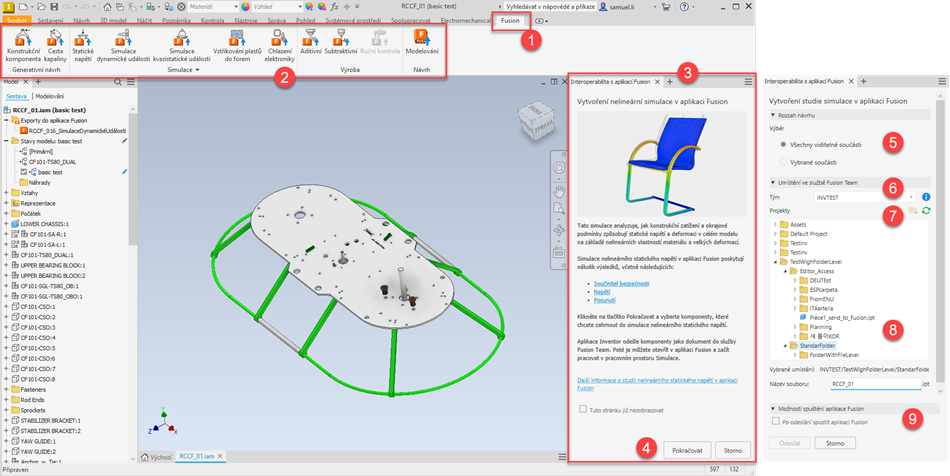This screenshot has height=476, width=950.
Task: Select the Pan hand tool in navigation bar
Action: tap(559, 191)
